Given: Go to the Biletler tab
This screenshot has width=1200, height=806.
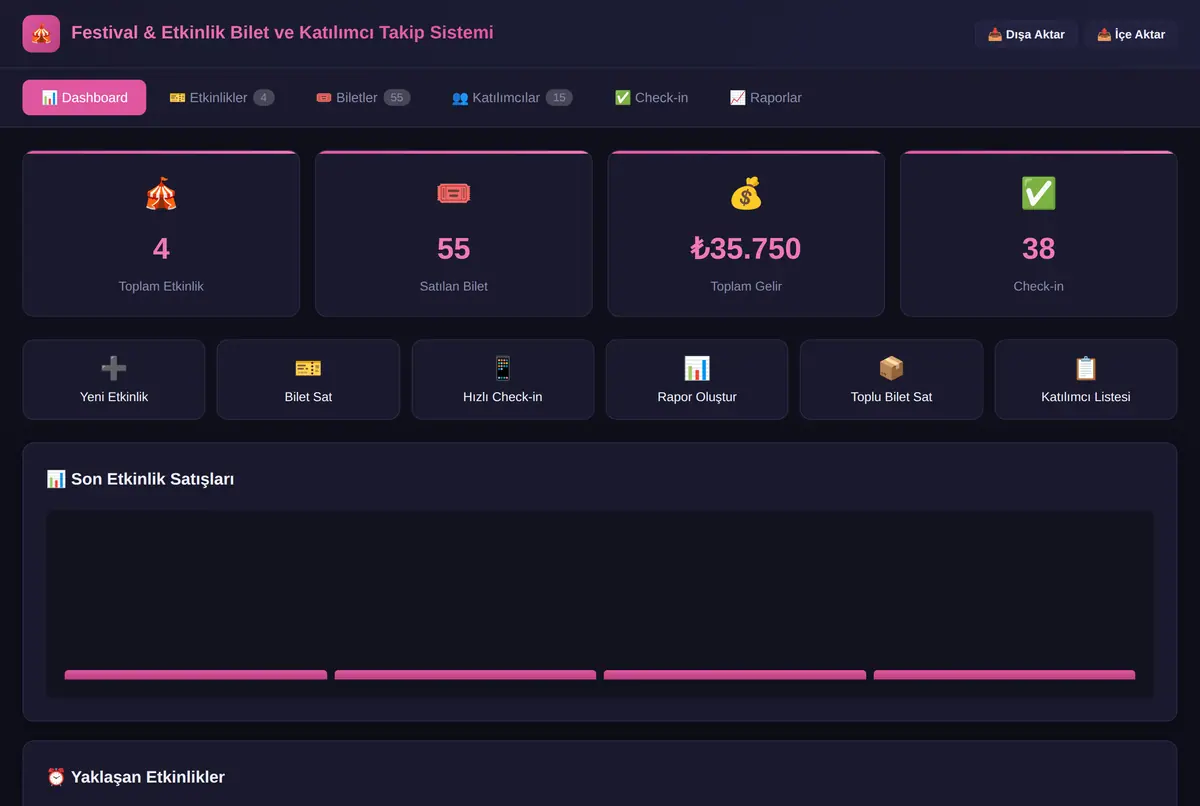Looking at the screenshot, I should point(363,98).
